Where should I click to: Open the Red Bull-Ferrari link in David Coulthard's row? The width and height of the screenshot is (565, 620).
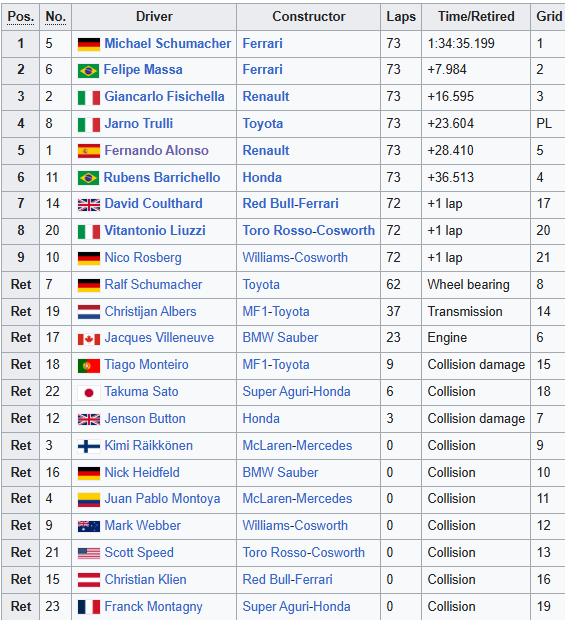point(291,204)
